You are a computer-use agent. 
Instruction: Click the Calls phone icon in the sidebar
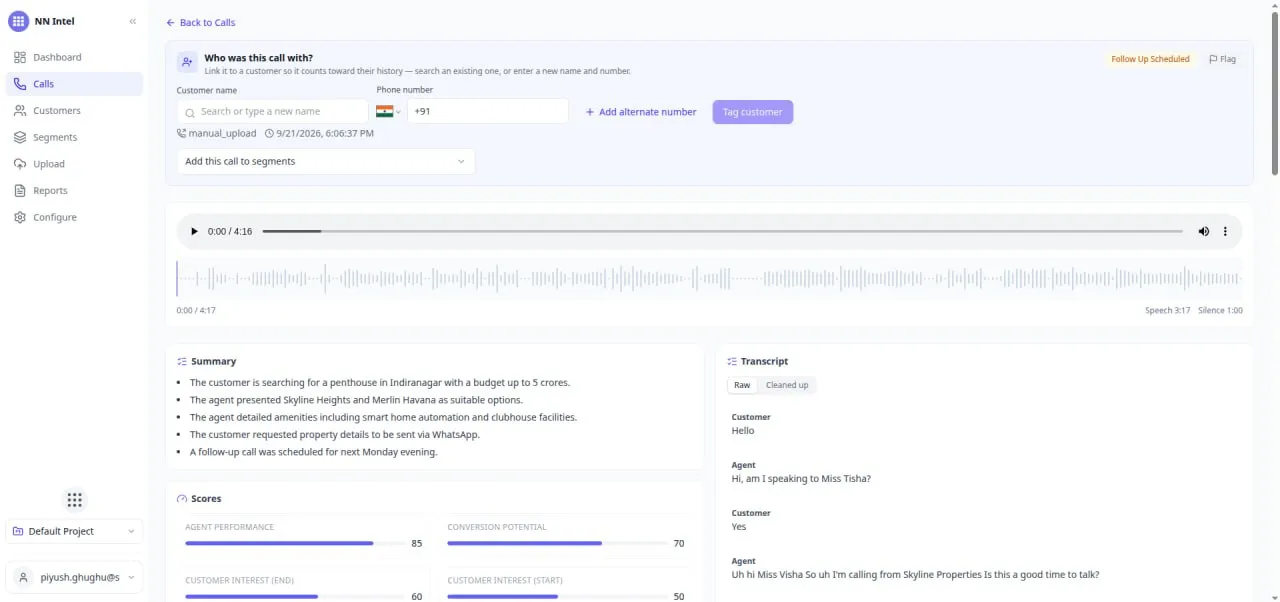pos(20,84)
